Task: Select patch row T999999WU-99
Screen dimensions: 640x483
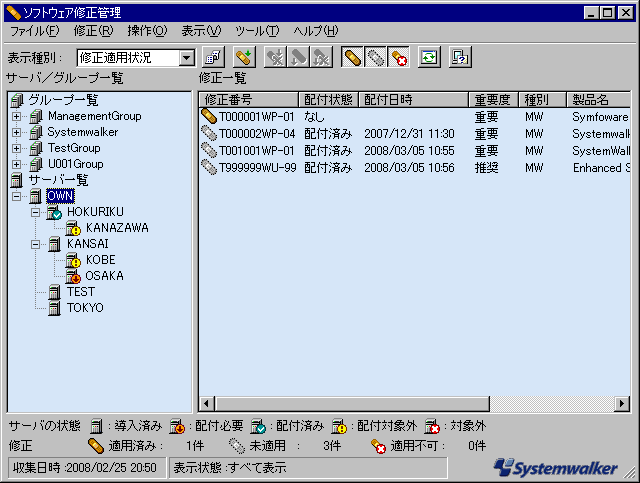Action: (415, 168)
